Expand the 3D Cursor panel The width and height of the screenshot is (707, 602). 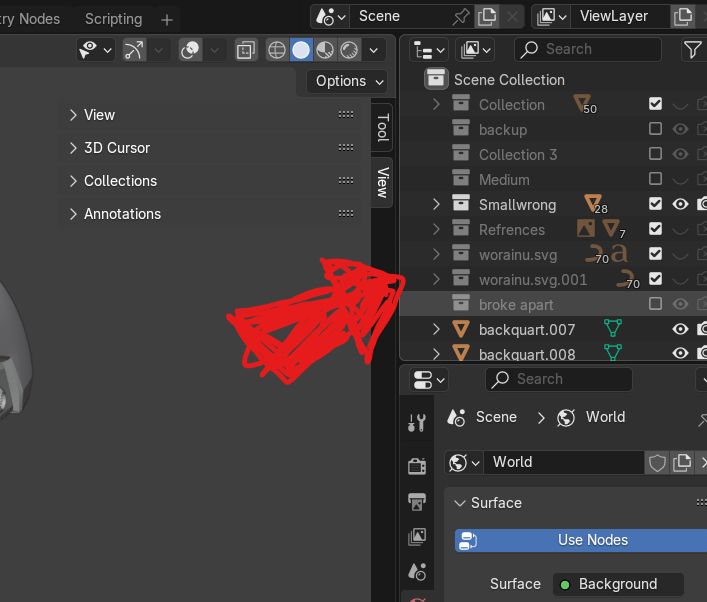[73, 148]
